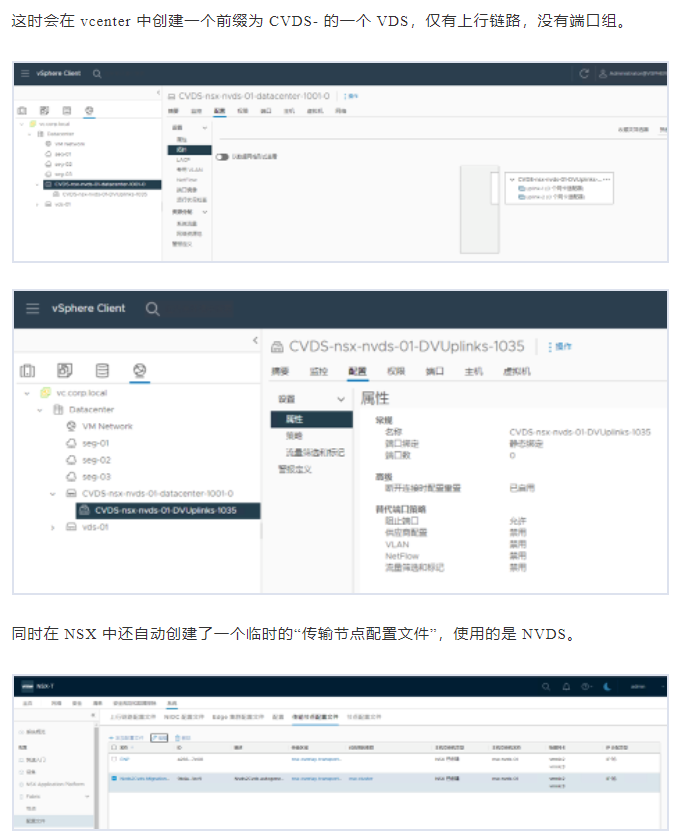The image size is (679, 838).
Task: Collapse settings section on datacenter-1001-0 config menu
Action: [204, 128]
